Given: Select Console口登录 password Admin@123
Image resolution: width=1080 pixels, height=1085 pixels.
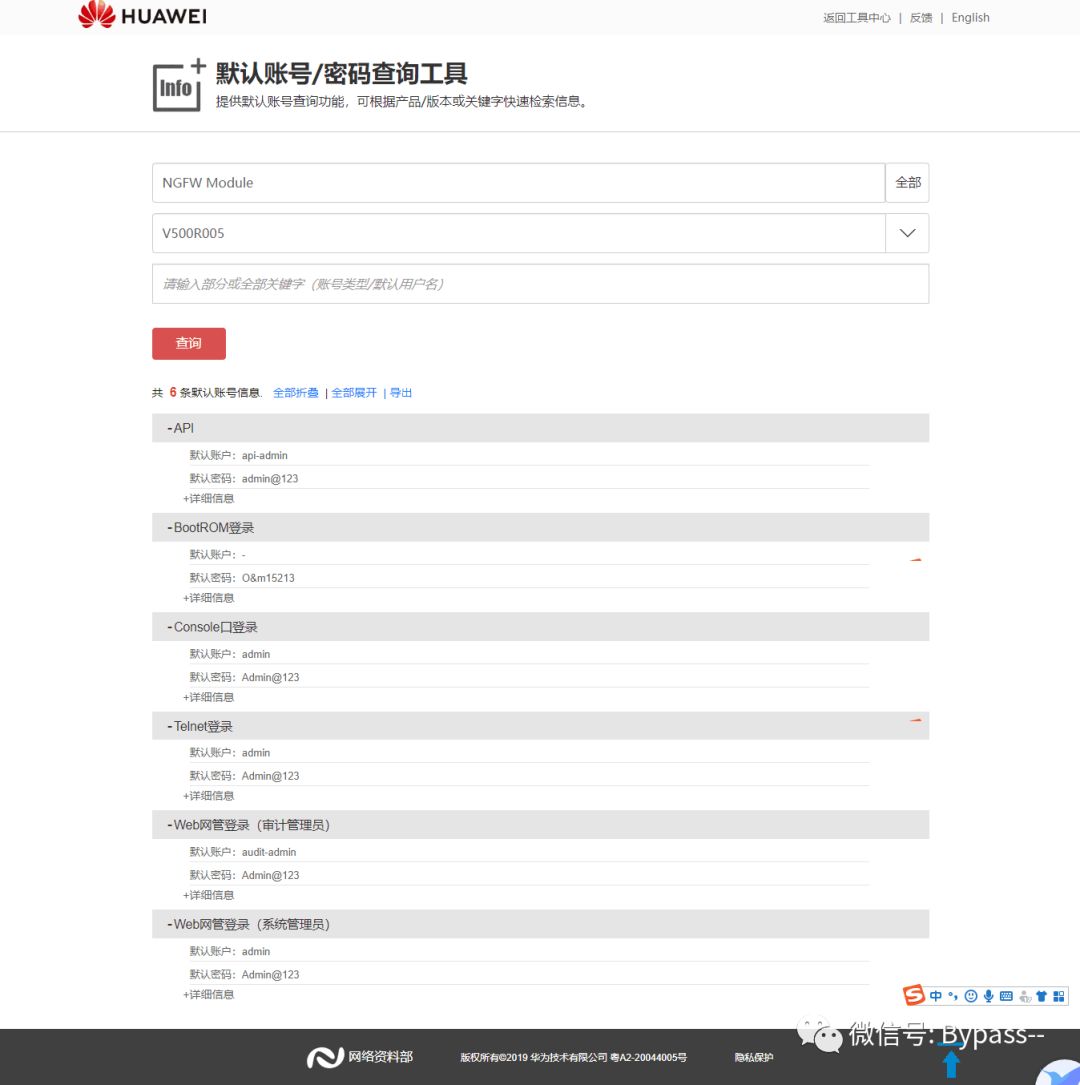Looking at the screenshot, I should point(271,677).
